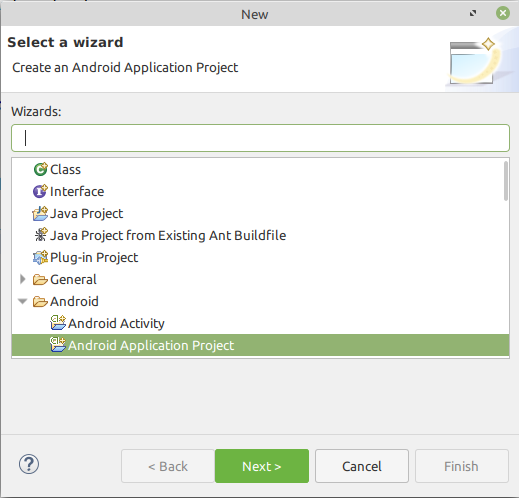
Task: Click the Plug-in Project icon
Action: 40,257
